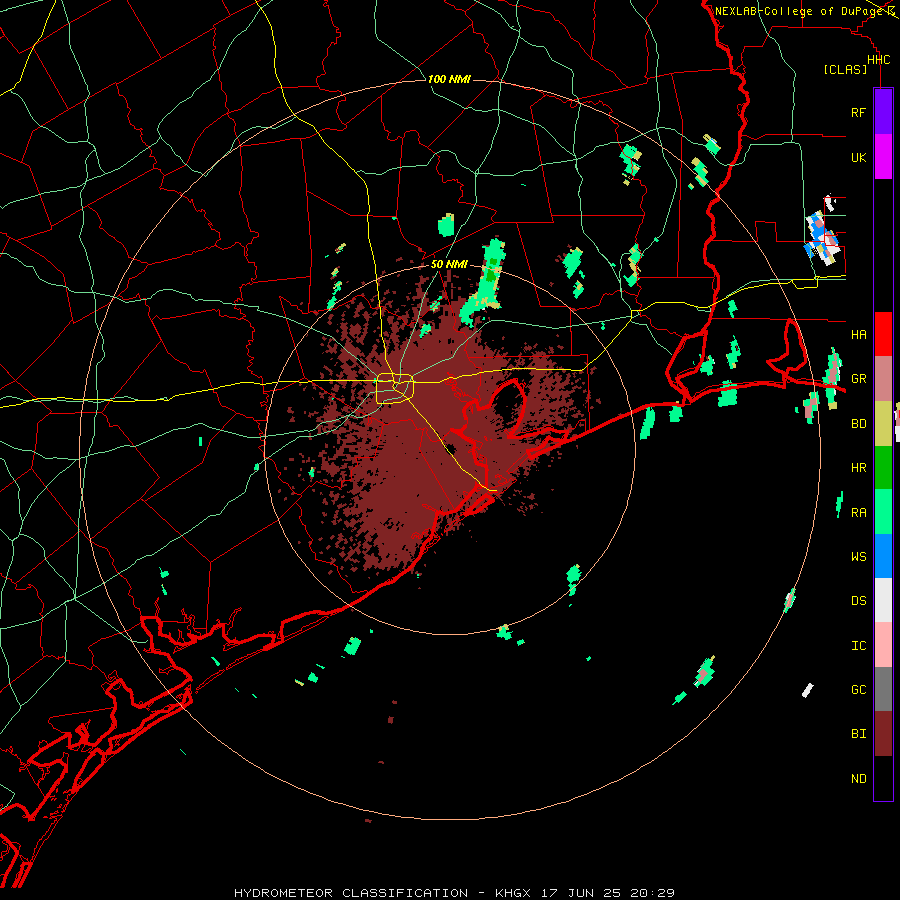
Task: Click the HA legend label
Action: pos(858,334)
